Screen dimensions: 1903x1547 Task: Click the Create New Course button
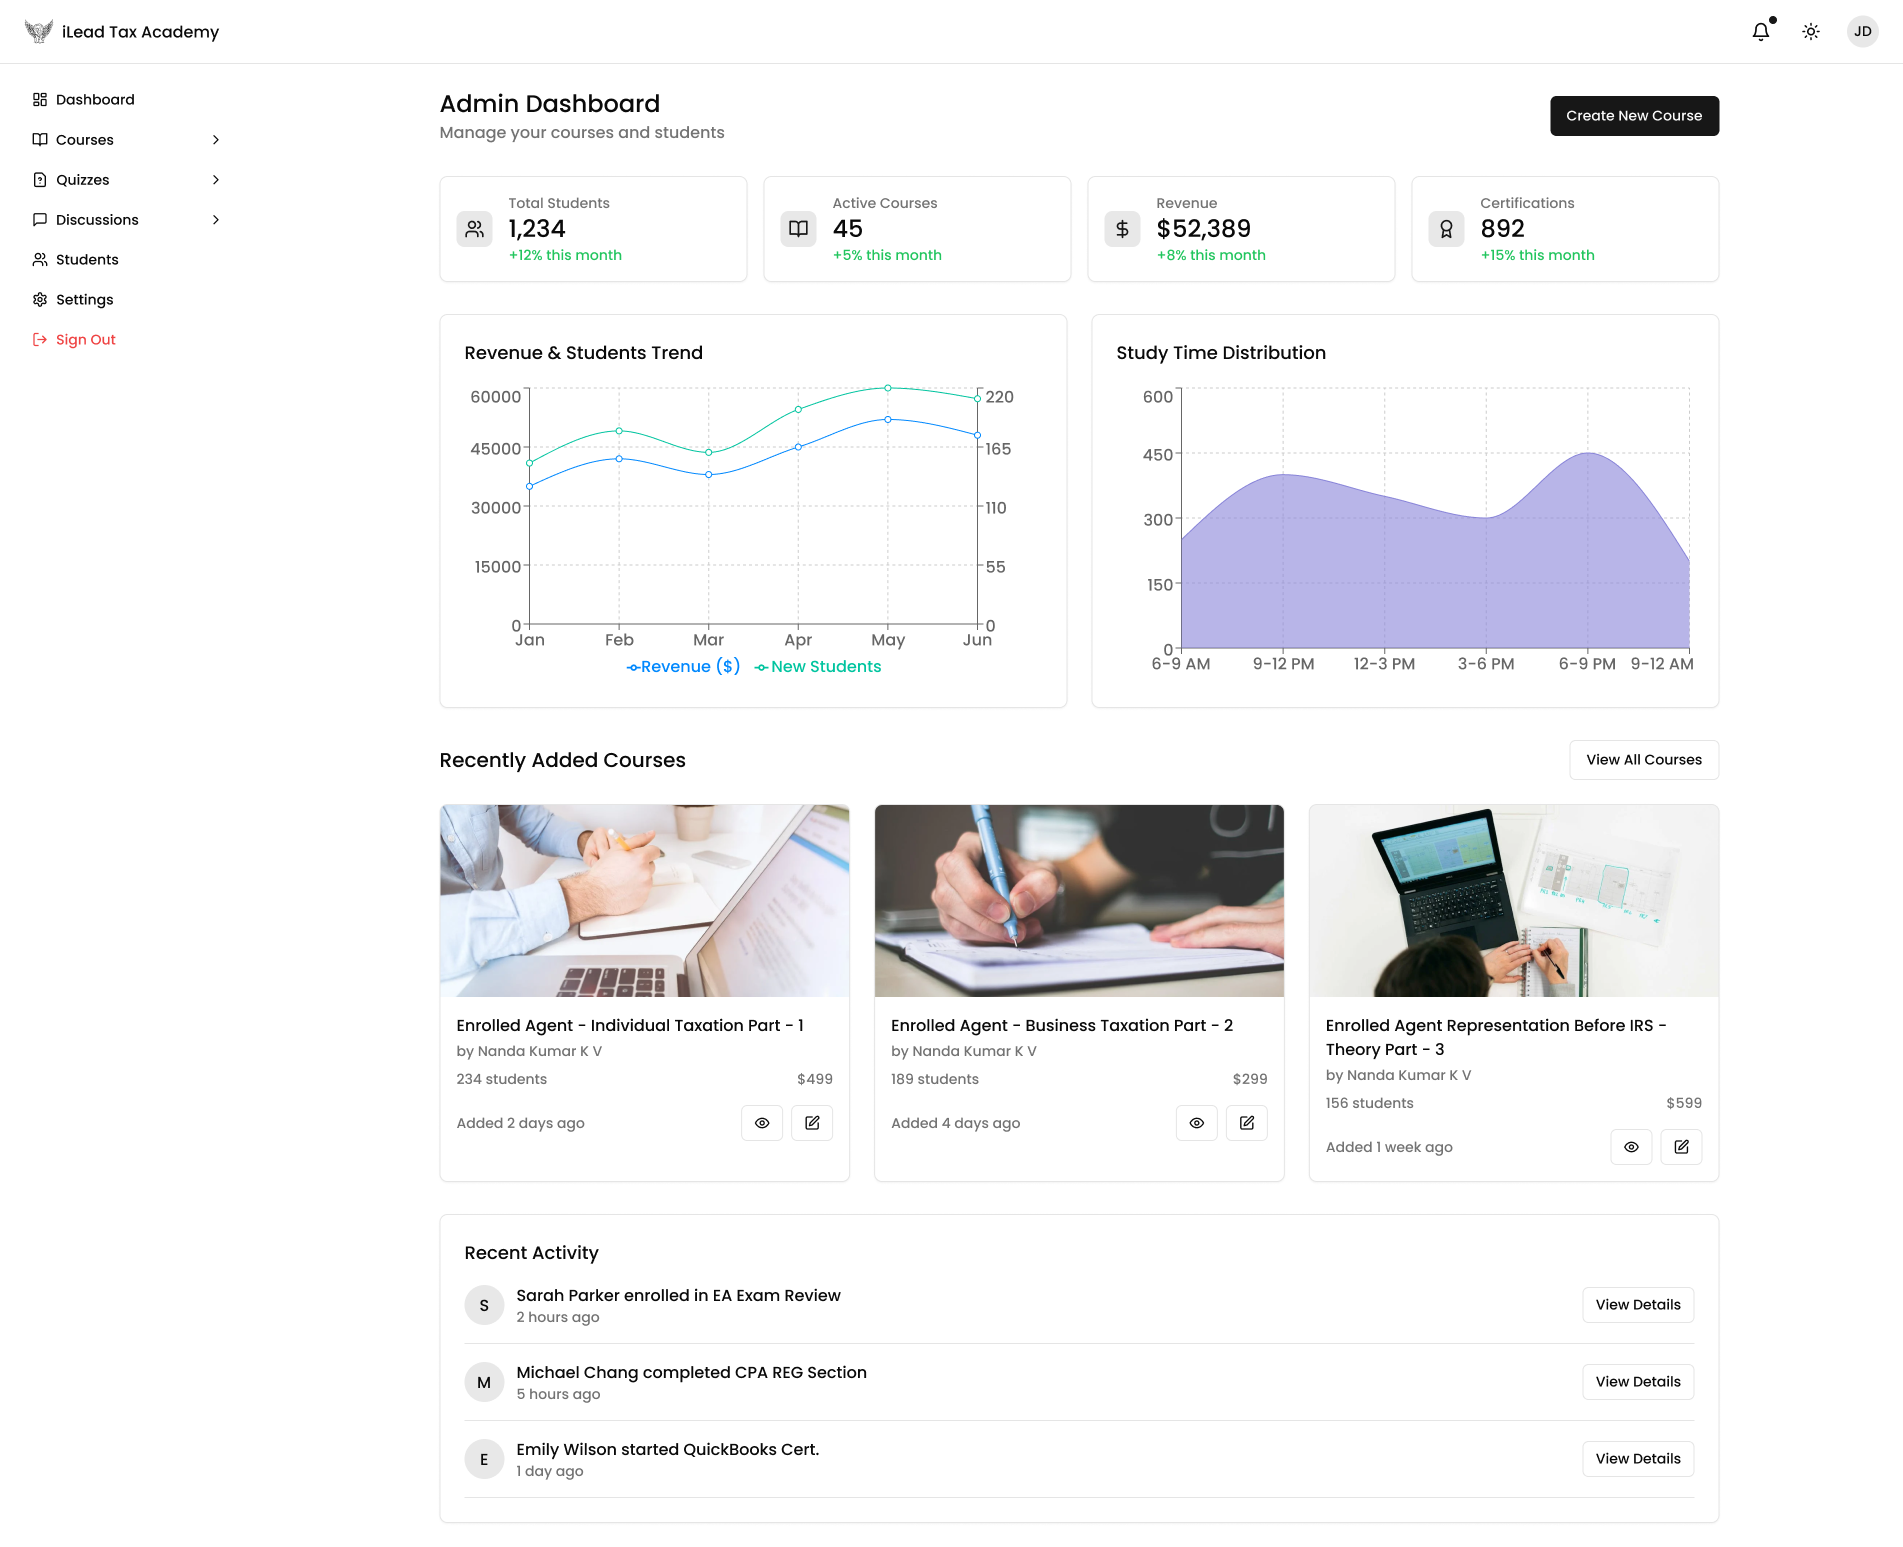click(x=1634, y=116)
